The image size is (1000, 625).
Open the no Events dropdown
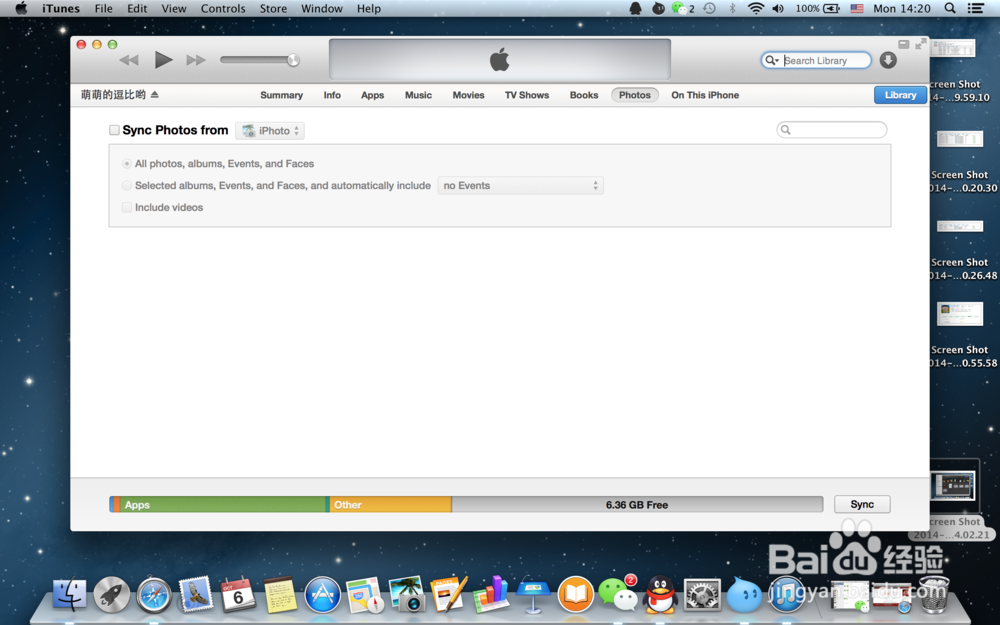(x=520, y=186)
